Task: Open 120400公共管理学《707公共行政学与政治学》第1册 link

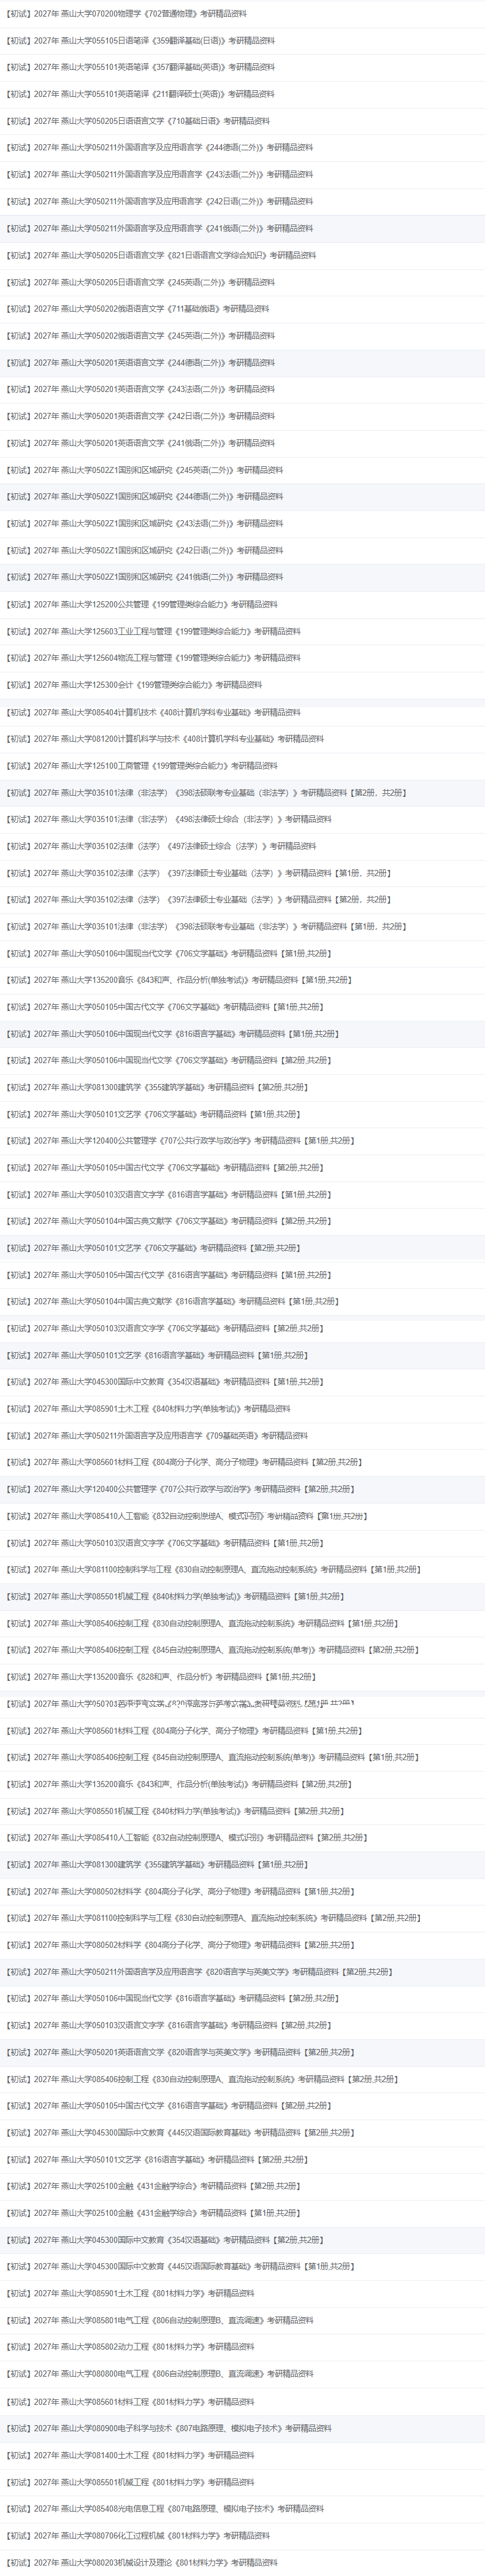Action: coord(181,1140)
